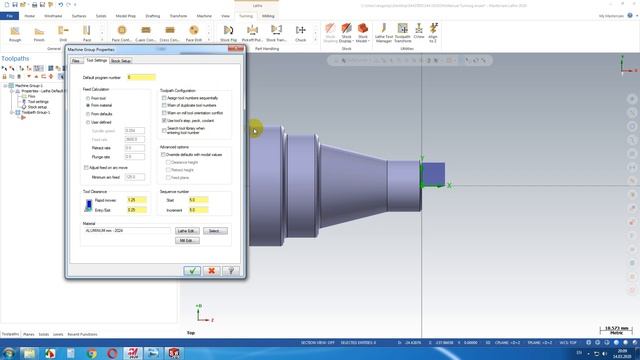Click the Undo icon in quick access toolbar

(60, 5)
